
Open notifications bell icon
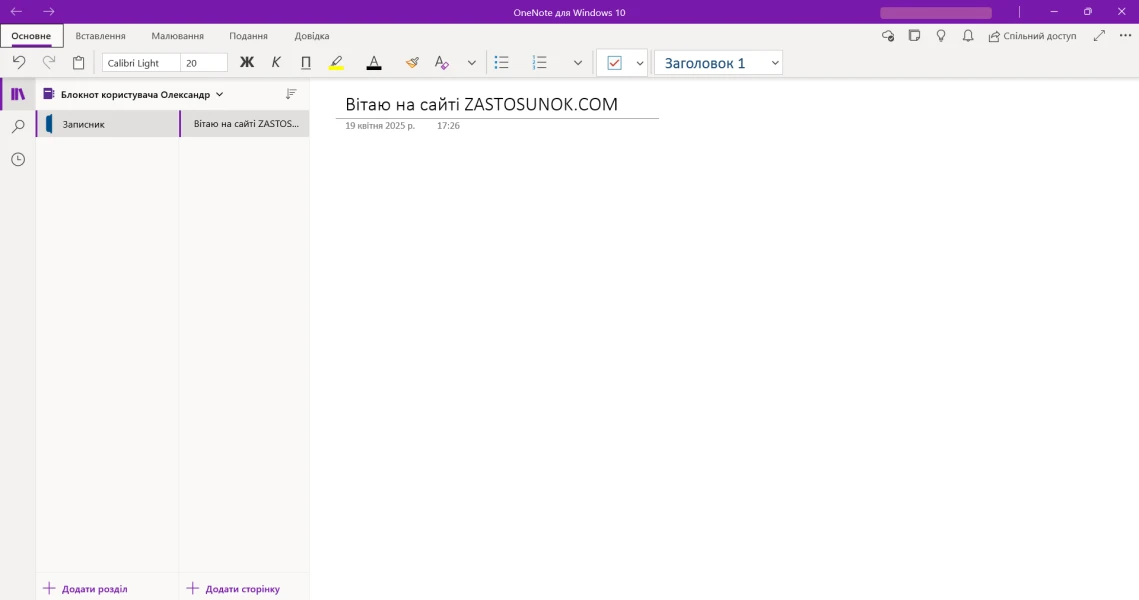click(967, 36)
